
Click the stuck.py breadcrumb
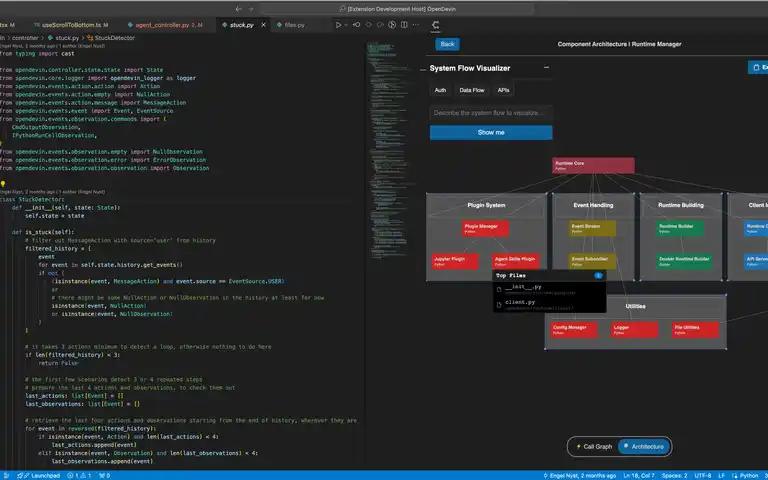pos(64,38)
